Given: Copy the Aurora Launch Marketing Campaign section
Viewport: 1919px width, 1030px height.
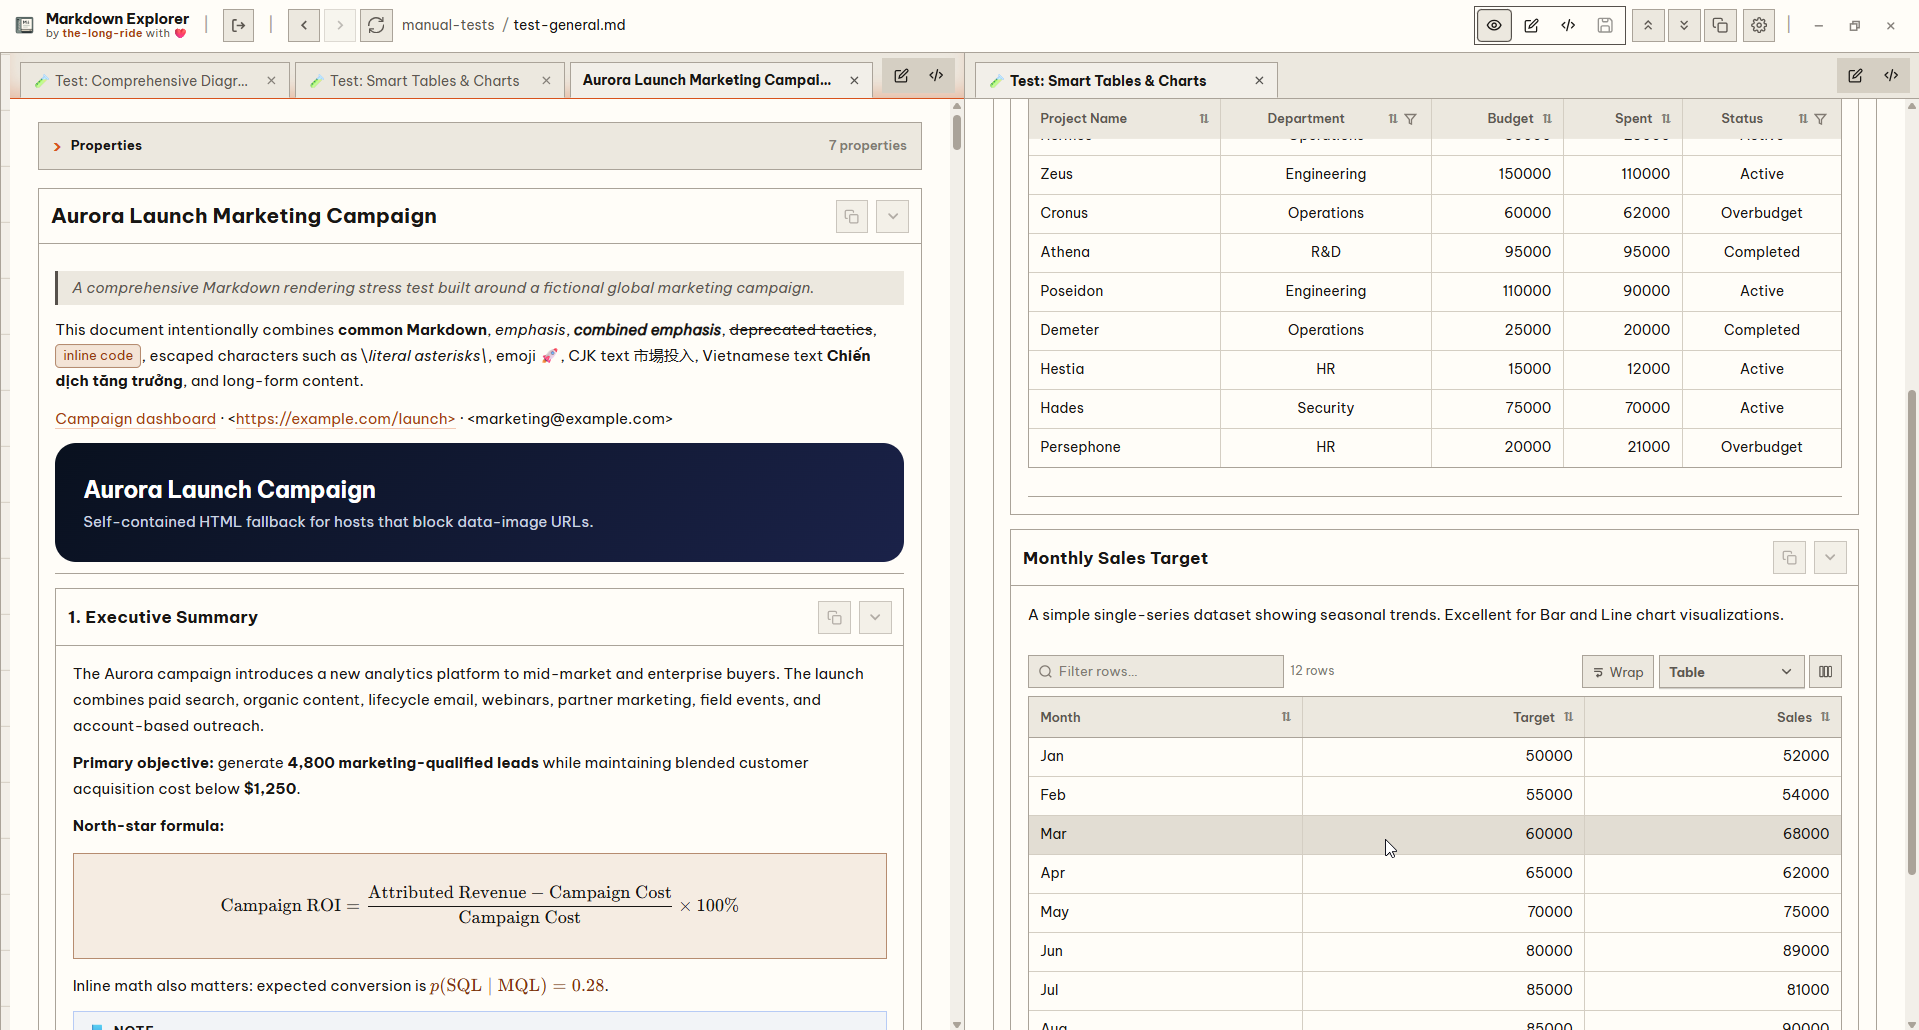Looking at the screenshot, I should pos(852,217).
